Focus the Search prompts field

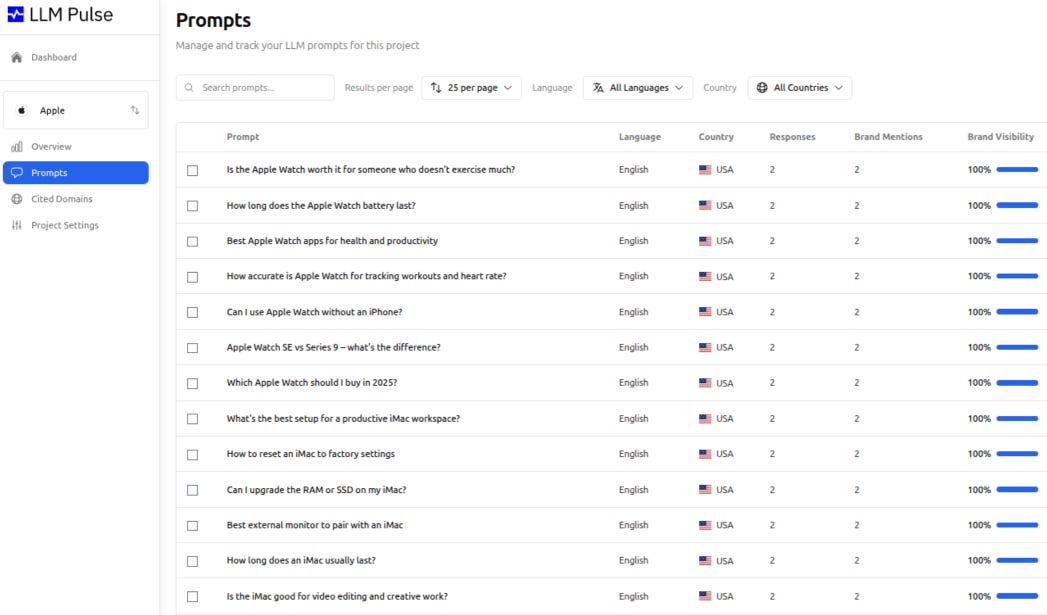tap(255, 87)
